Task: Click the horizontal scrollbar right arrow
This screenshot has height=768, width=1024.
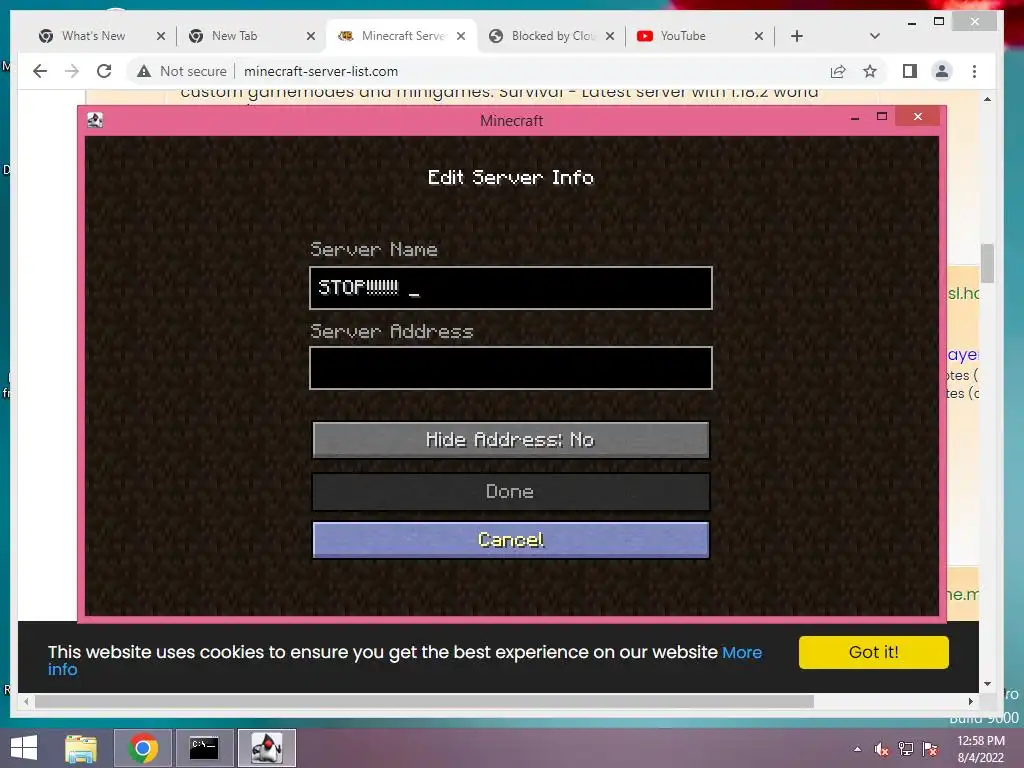Action: [x=970, y=701]
